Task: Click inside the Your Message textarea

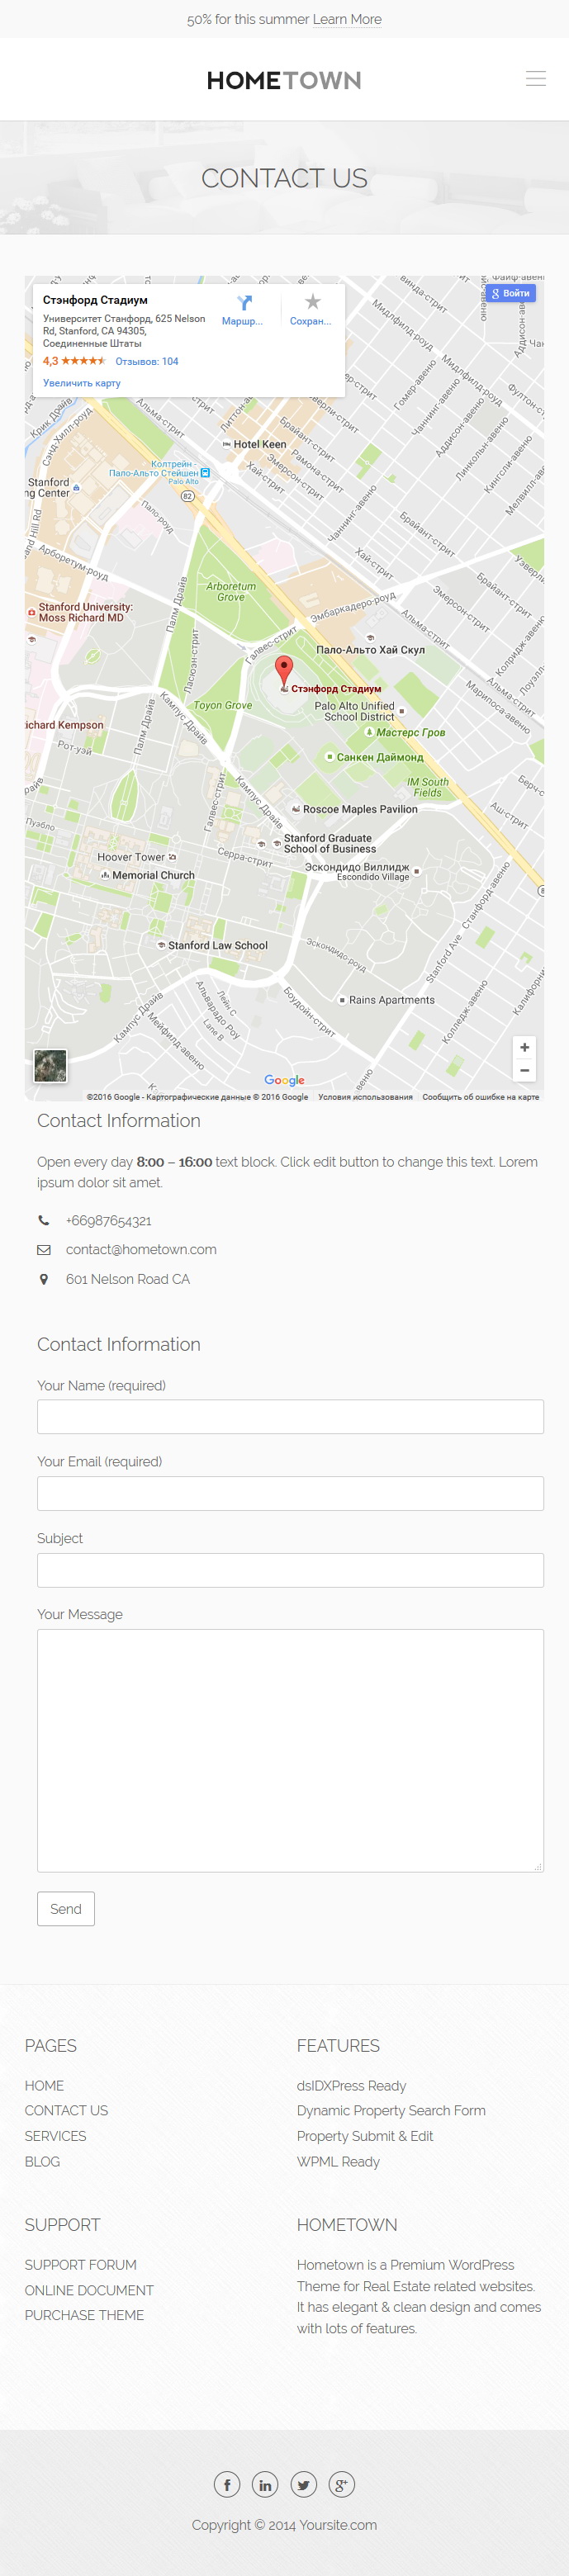Action: [290, 1750]
